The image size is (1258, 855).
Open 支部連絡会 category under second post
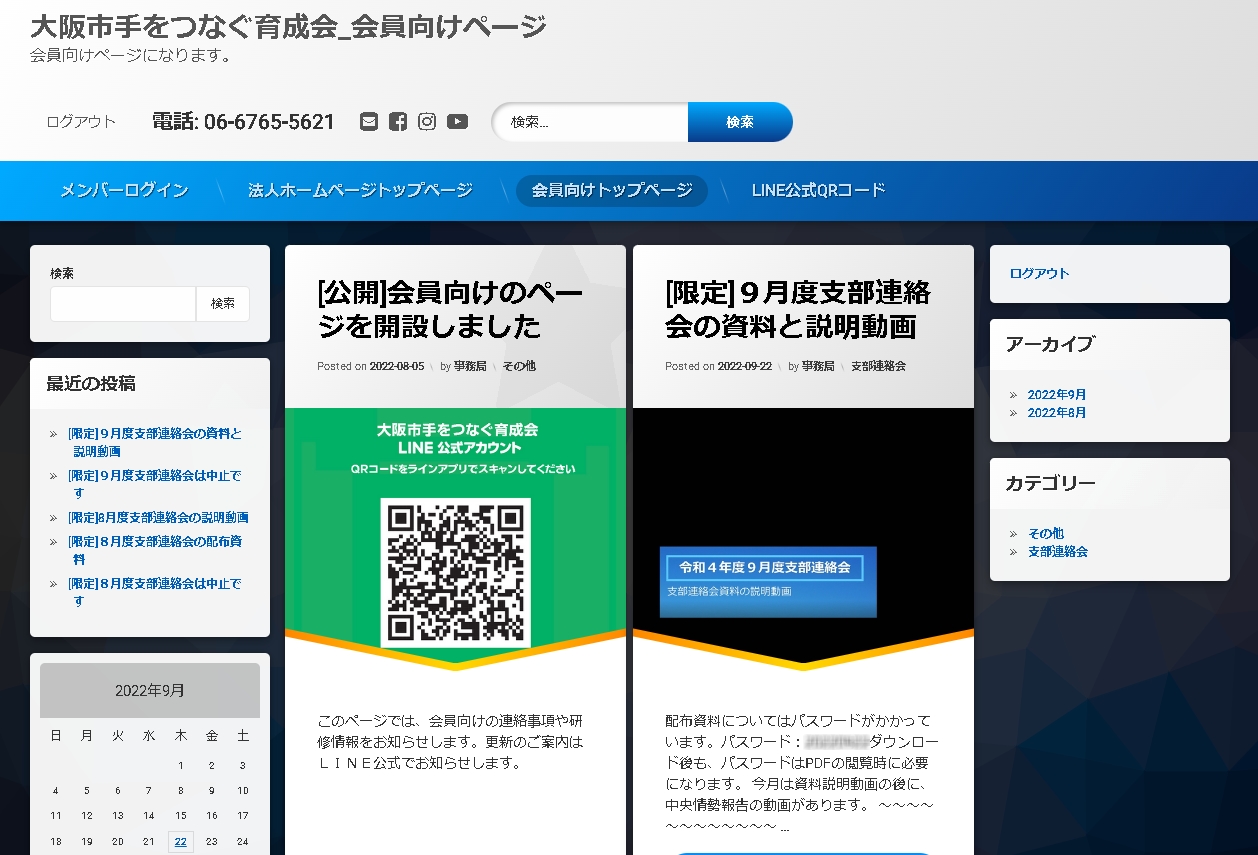[x=878, y=366]
